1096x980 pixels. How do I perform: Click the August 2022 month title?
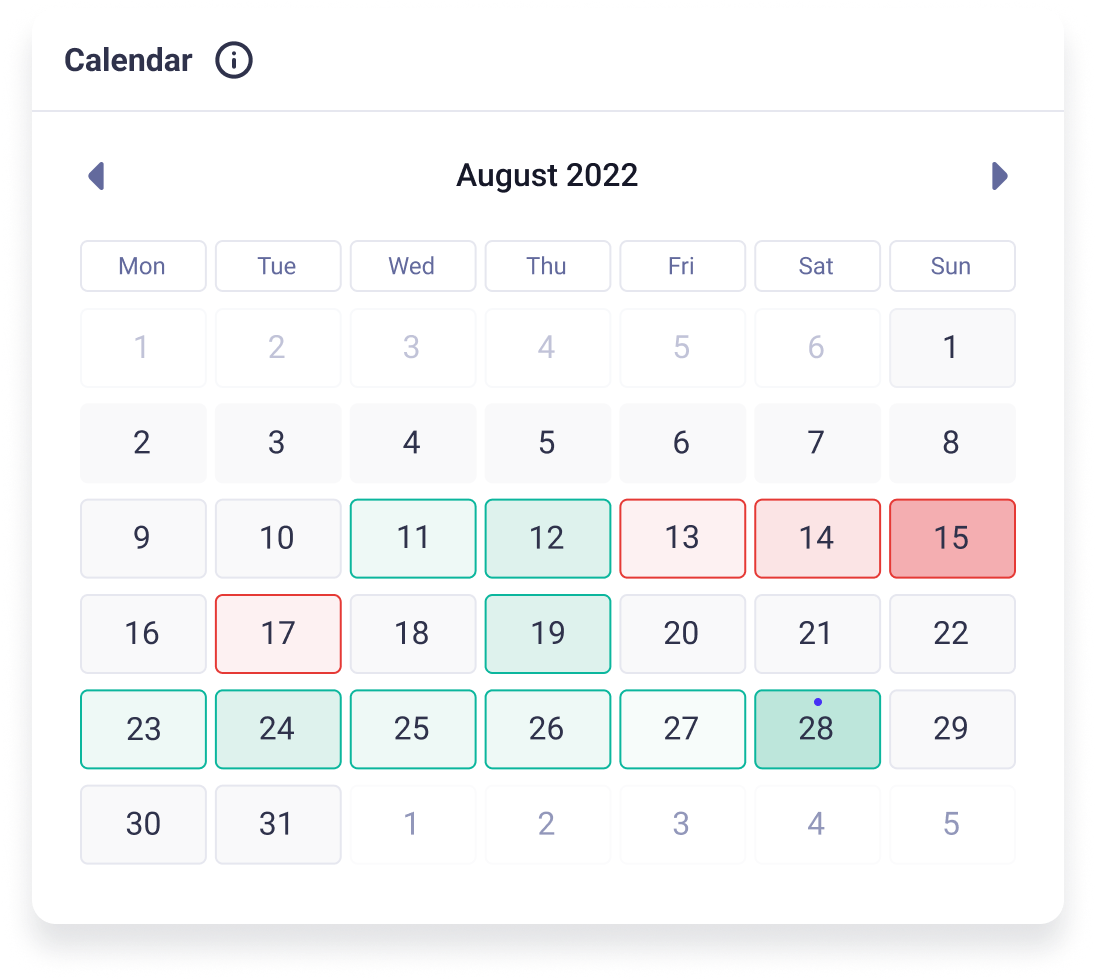click(547, 176)
